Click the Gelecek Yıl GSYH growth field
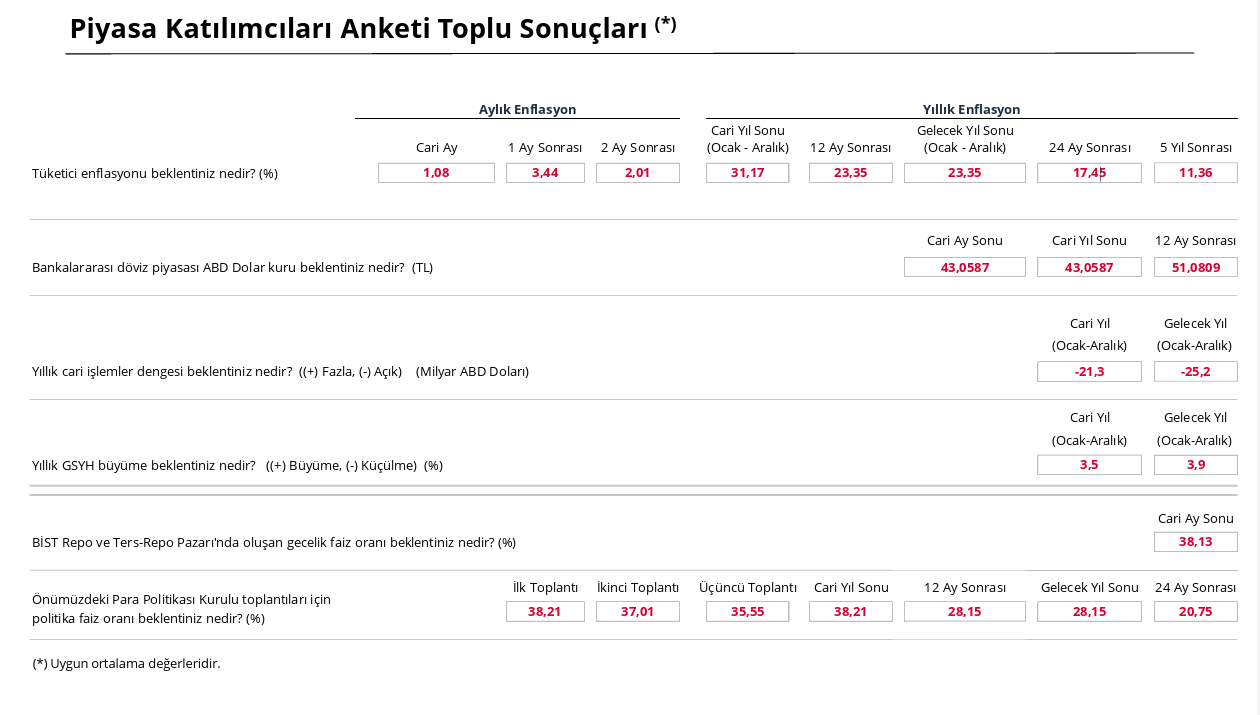Screen dimensions: 1260x715 [1195, 465]
